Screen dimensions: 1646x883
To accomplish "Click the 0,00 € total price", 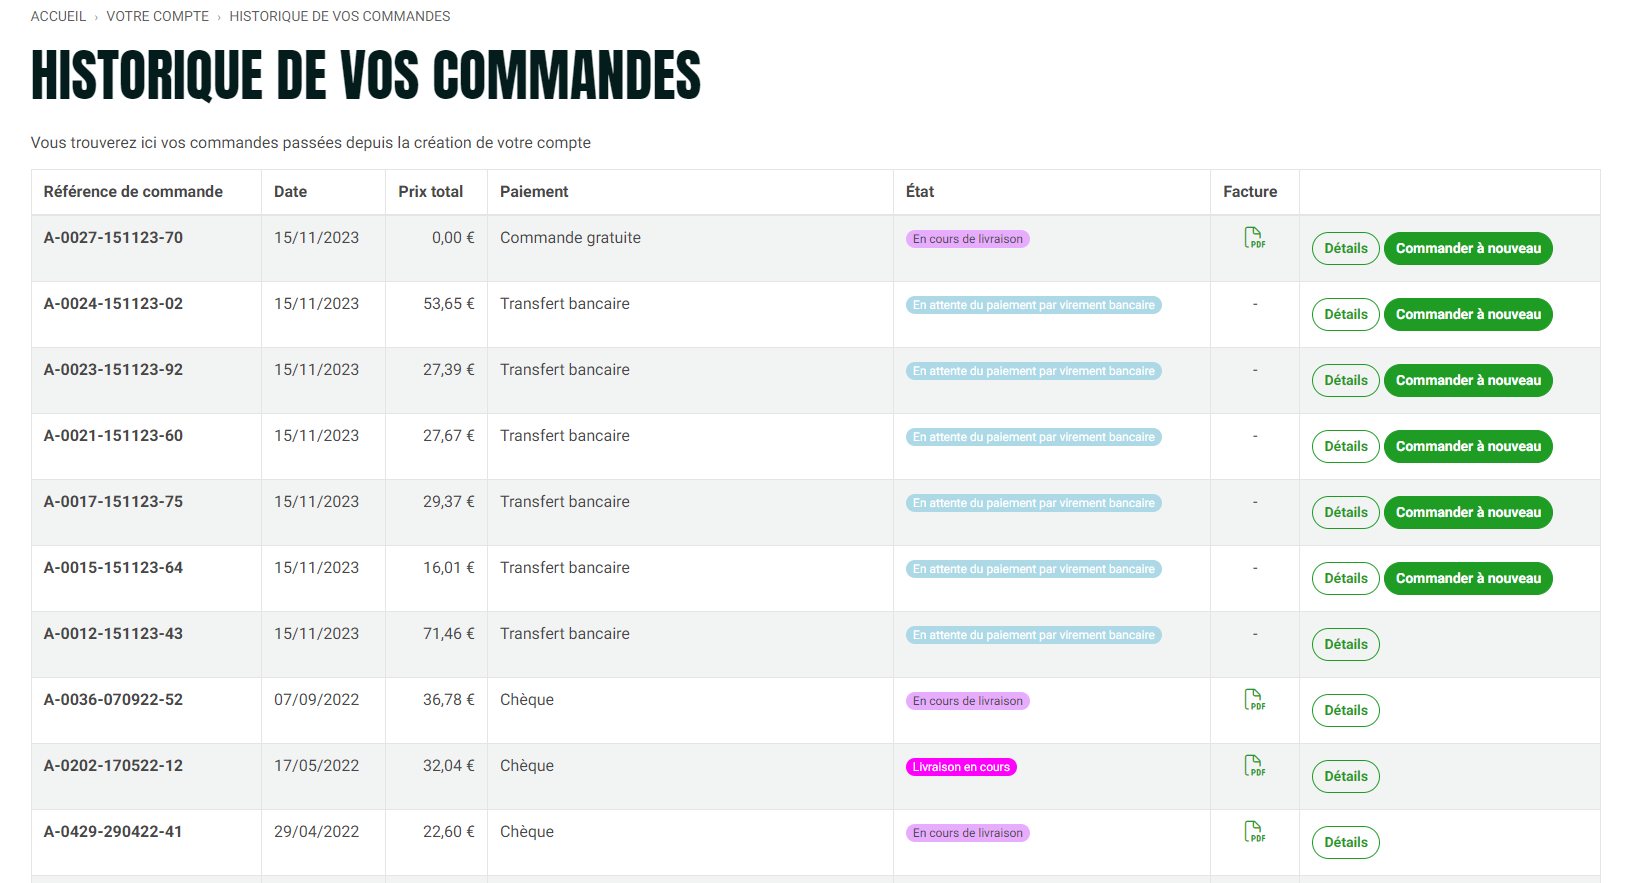I will (x=453, y=238).
